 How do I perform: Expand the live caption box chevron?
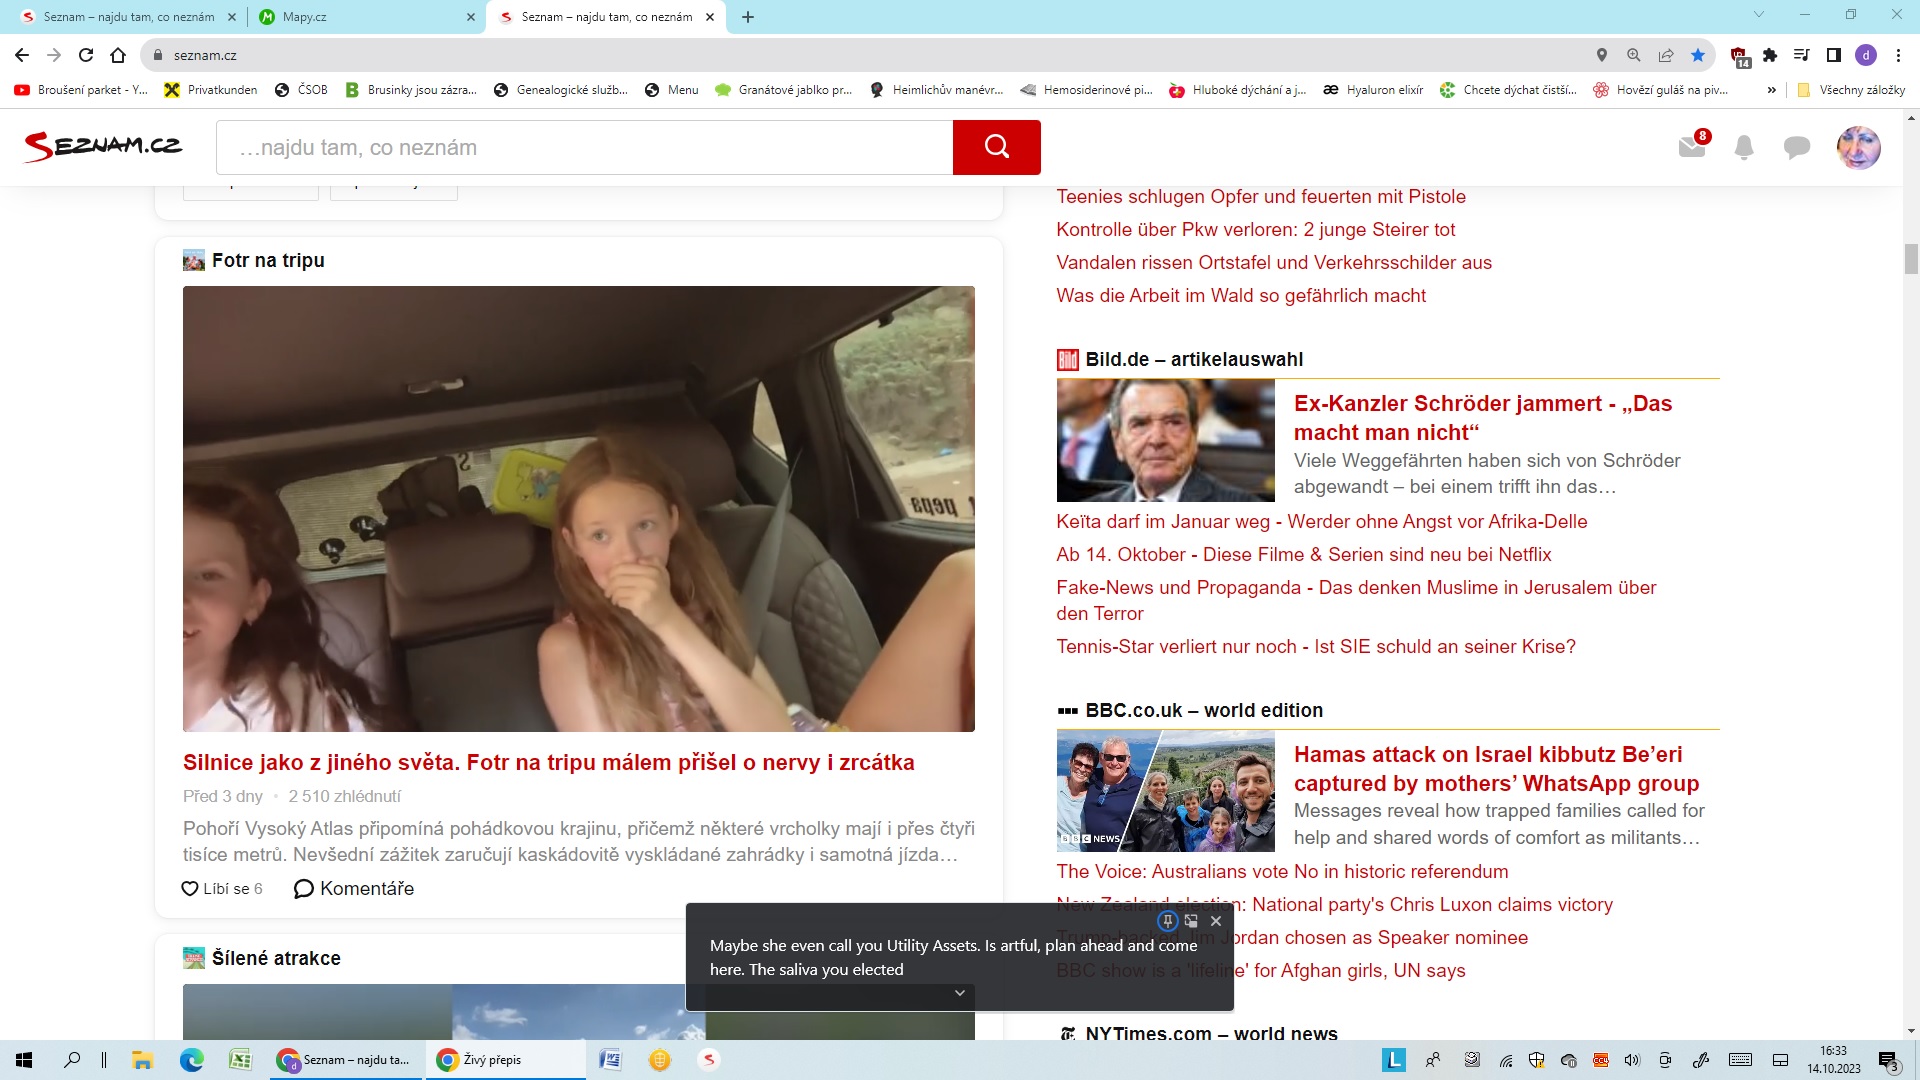[959, 993]
